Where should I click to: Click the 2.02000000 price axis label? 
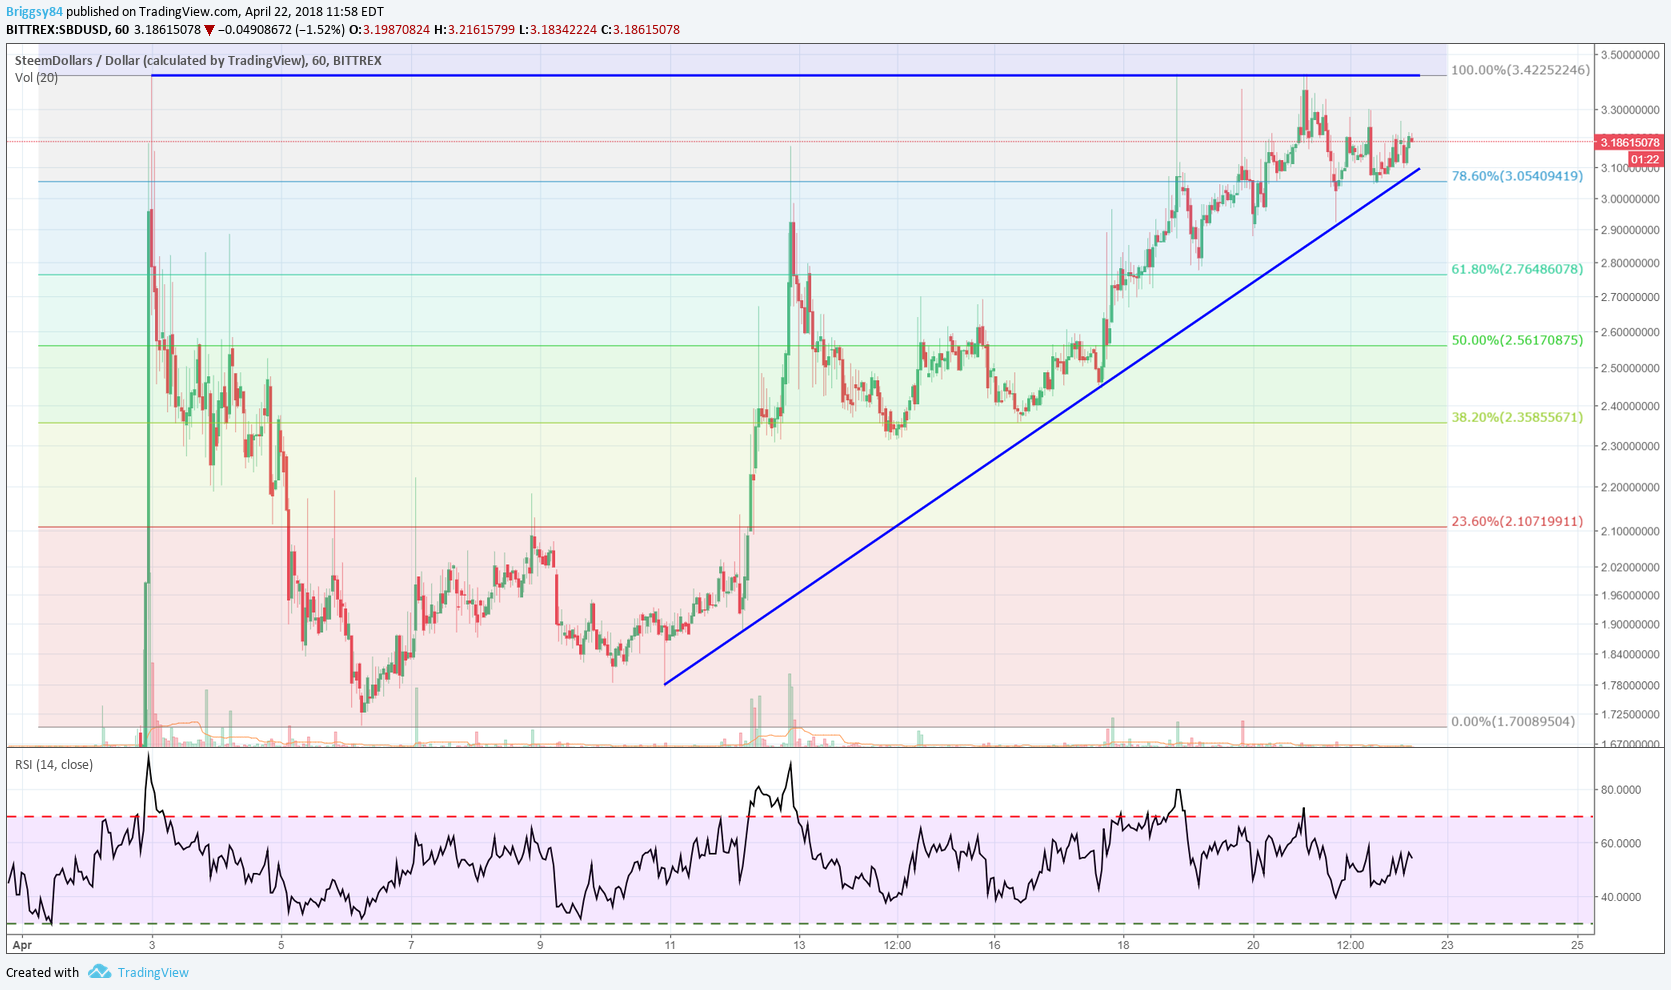click(x=1632, y=567)
